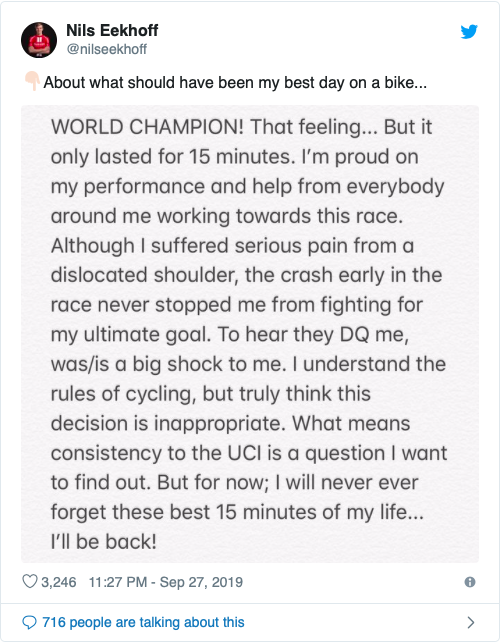This screenshot has width=503, height=642.
Task: Click the 'dislocated shoulder' line of the statement
Action: 246,275
